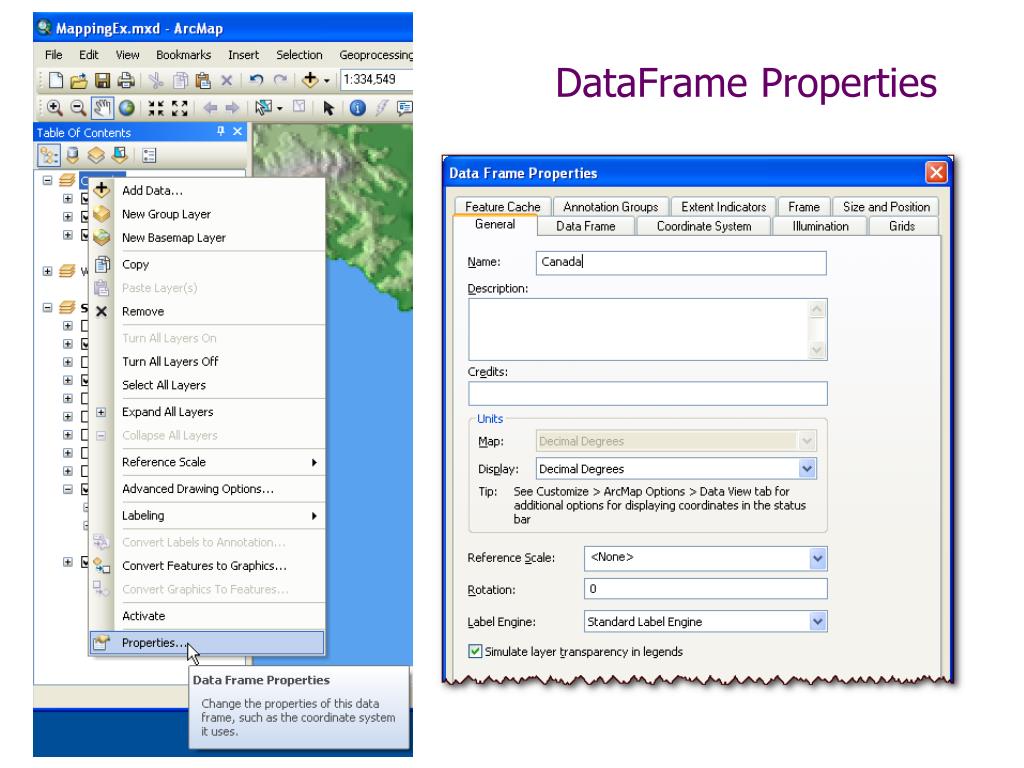Choose Convert Features to Graphics...
The height and width of the screenshot is (768, 1024).
[x=207, y=566]
